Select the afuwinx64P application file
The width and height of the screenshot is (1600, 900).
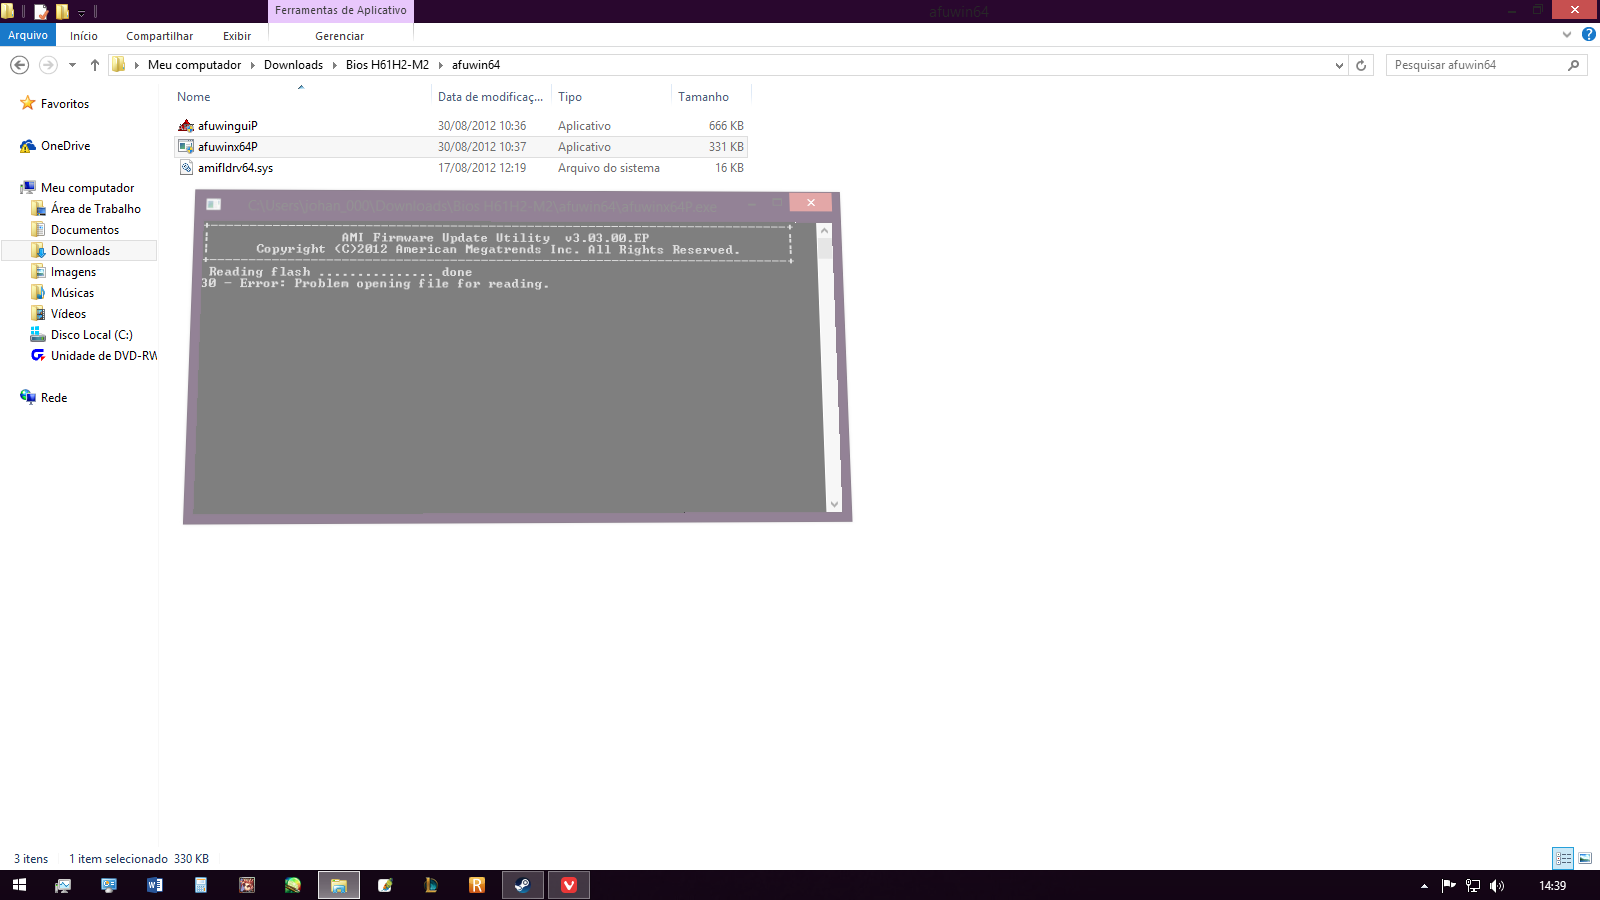[x=228, y=147]
